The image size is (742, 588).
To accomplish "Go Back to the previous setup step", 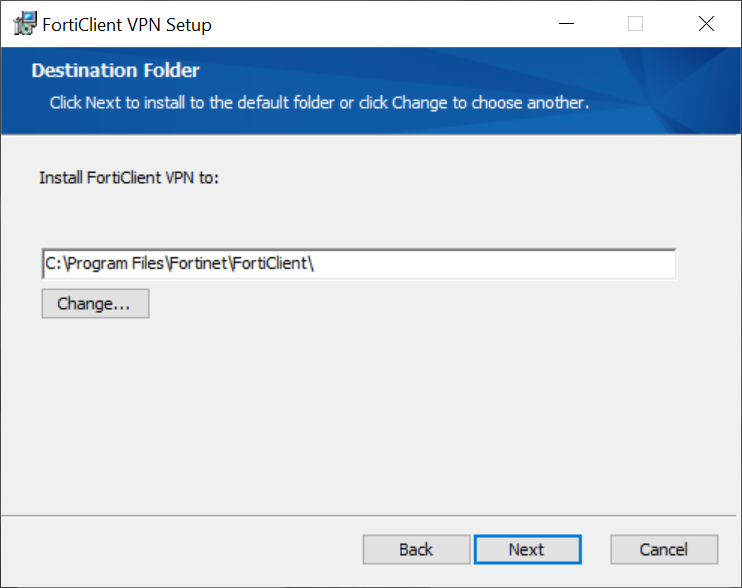I will (416, 549).
